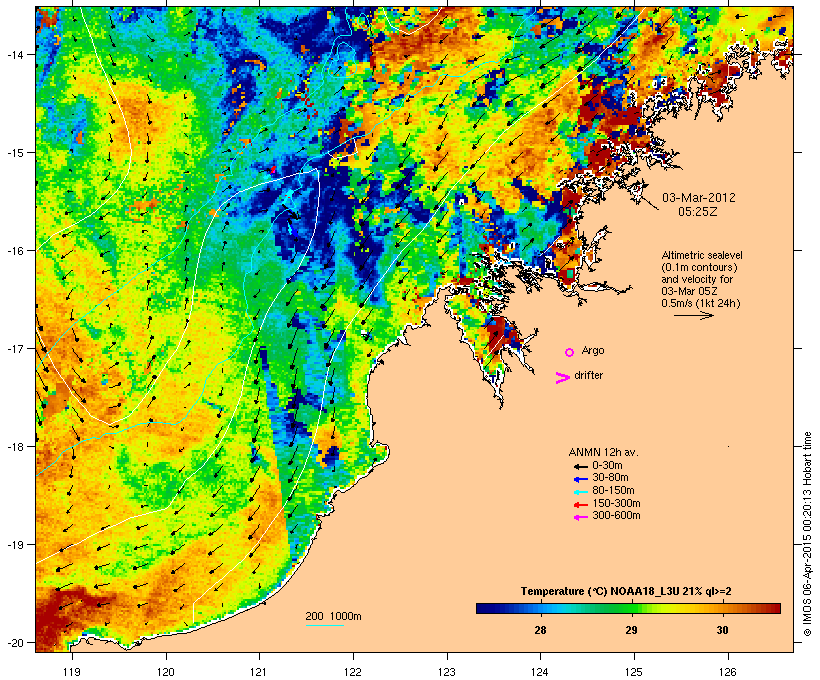The image size is (820, 680).
Task: Click the time label 05:25Z
Action: [698, 212]
